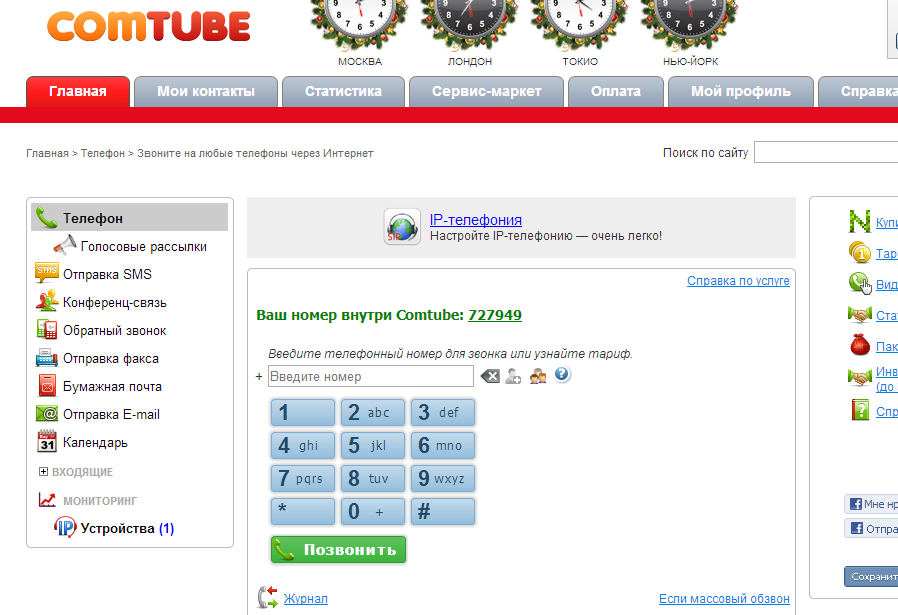Click the SMS bubble icon
Screen dimensions: 898x615
tap(46, 273)
